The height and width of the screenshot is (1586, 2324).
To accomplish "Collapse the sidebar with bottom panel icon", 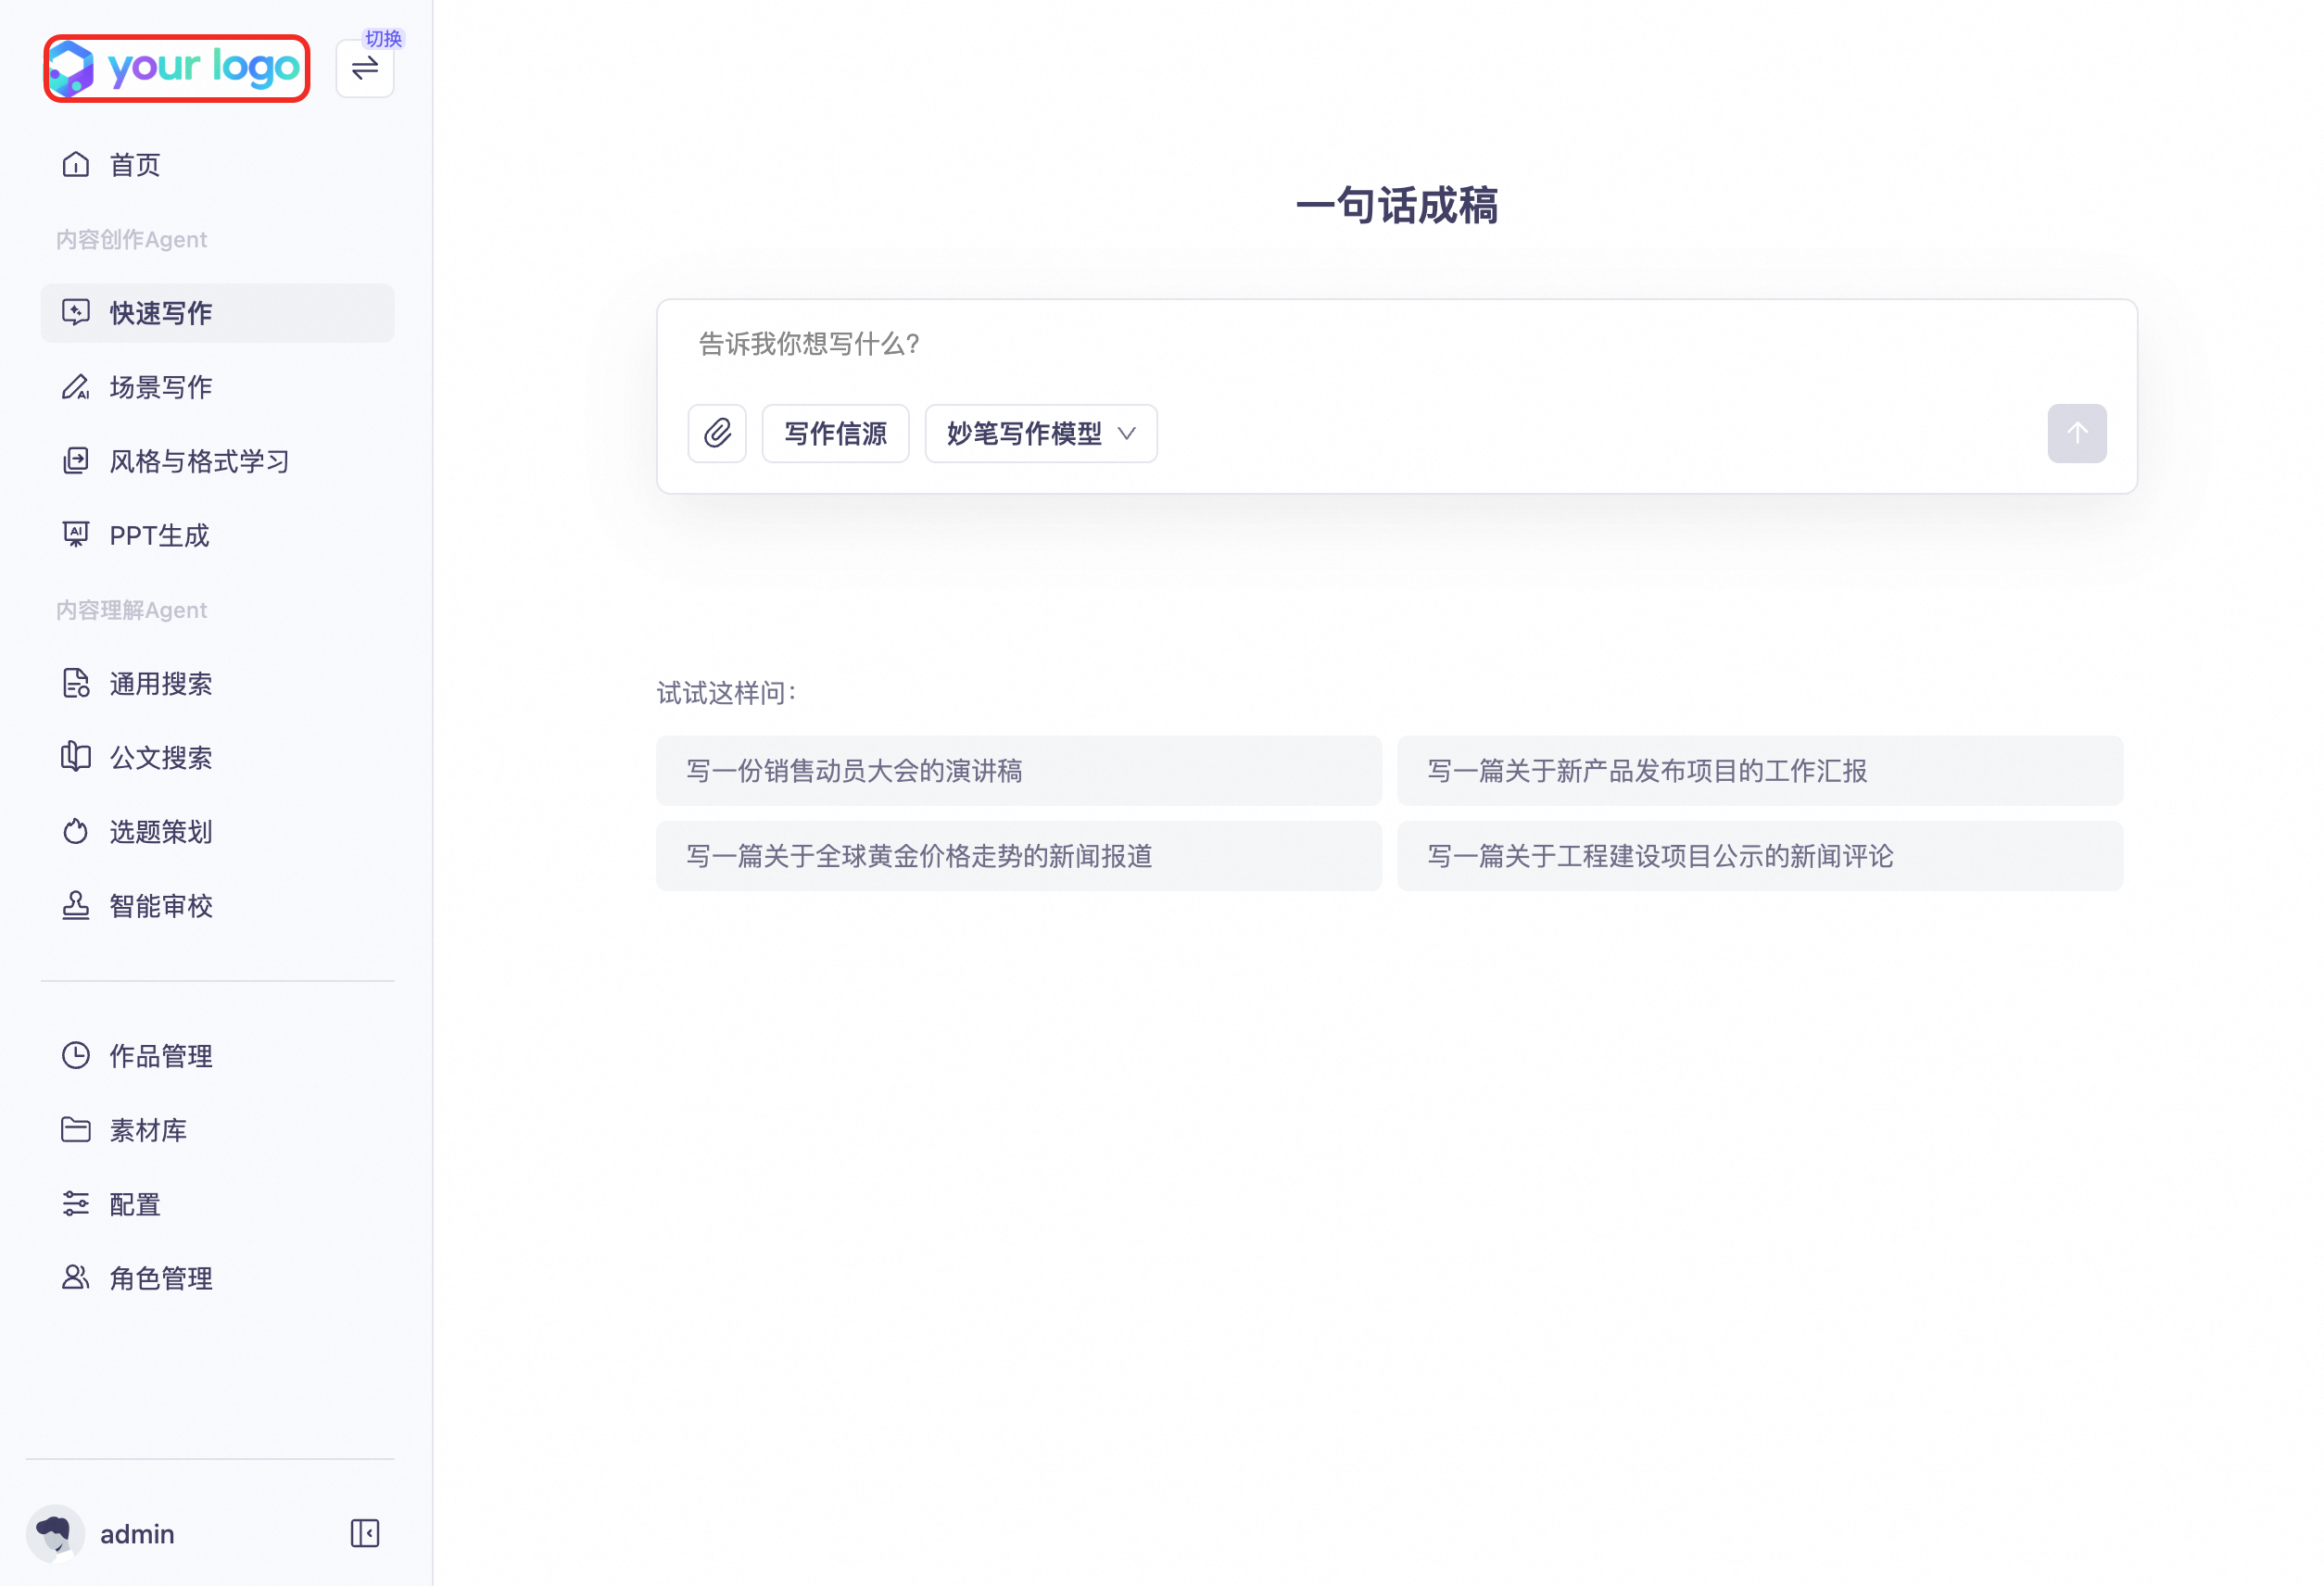I will [364, 1533].
